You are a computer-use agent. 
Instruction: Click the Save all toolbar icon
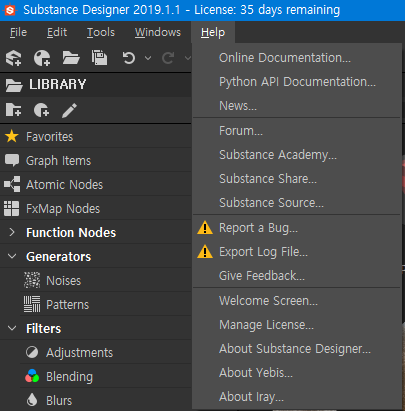point(99,58)
